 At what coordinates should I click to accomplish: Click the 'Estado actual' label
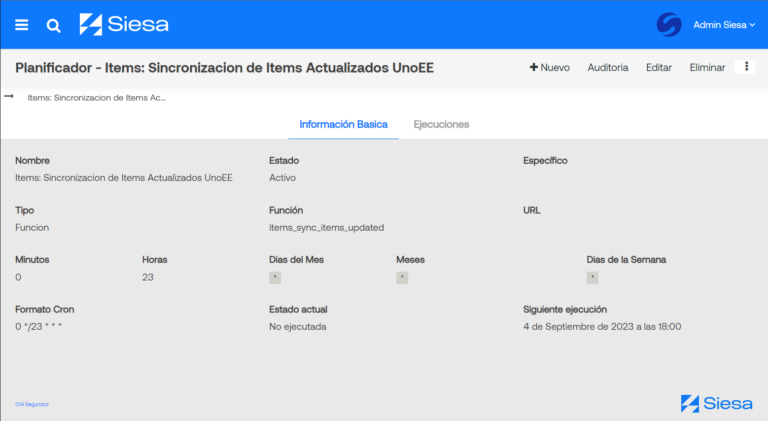(298, 309)
